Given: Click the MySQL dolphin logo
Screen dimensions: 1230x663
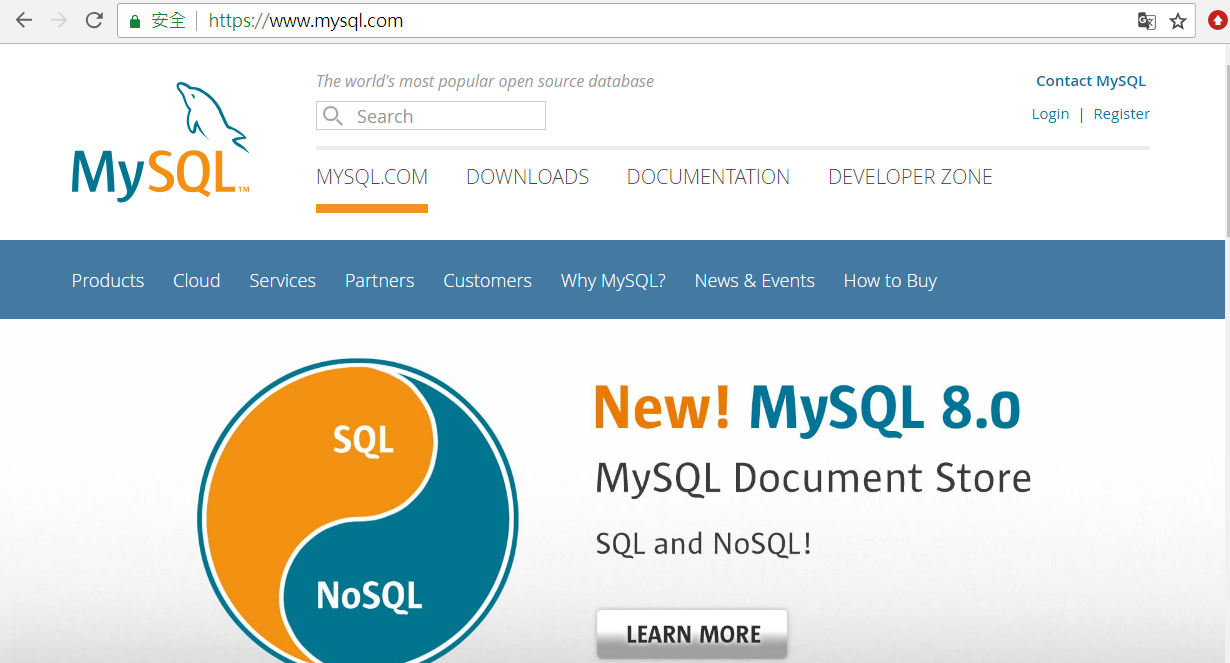Looking at the screenshot, I should (160, 141).
